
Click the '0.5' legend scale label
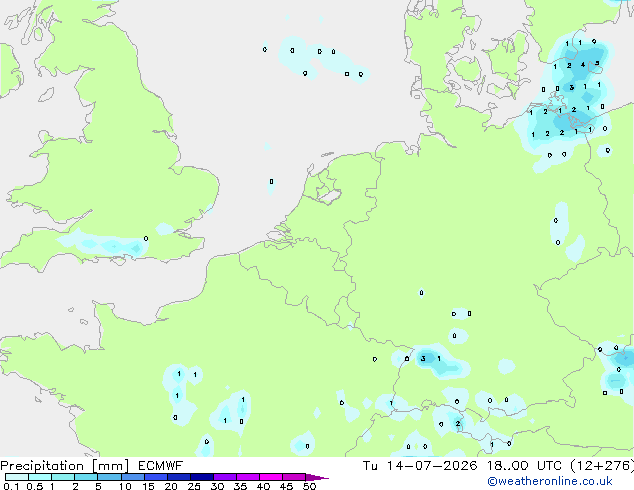(34, 486)
